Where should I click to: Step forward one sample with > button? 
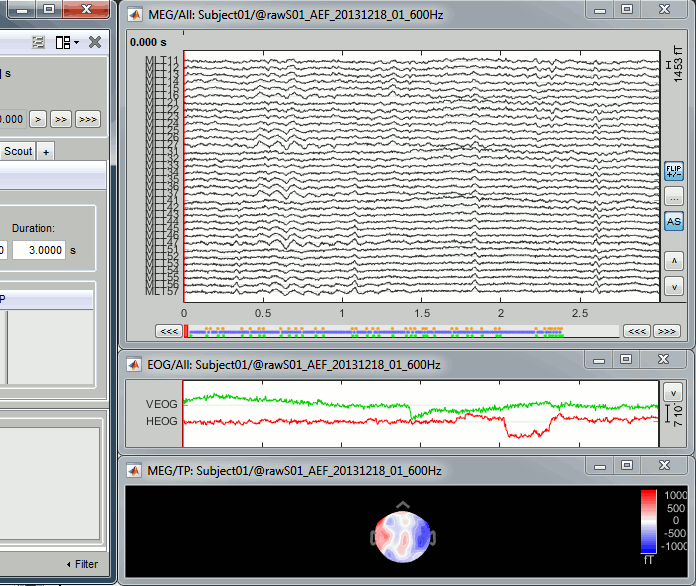pyautogui.click(x=37, y=119)
